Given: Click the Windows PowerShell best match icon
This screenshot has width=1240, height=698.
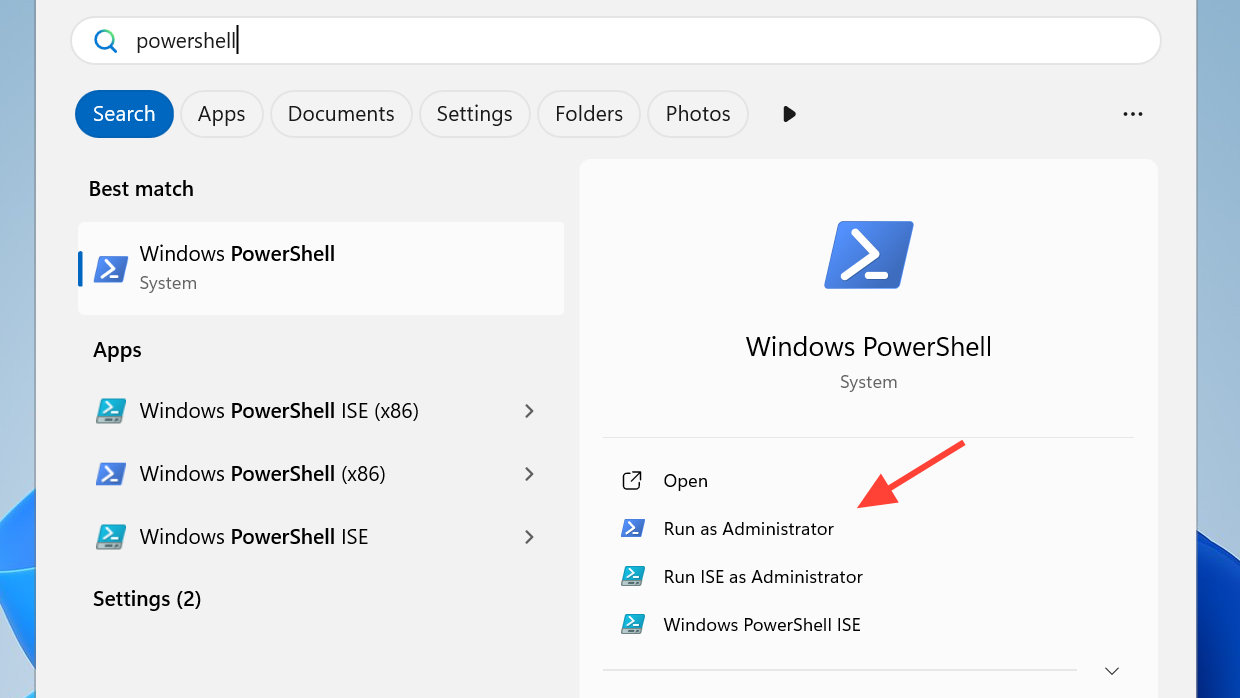Looking at the screenshot, I should pos(110,268).
